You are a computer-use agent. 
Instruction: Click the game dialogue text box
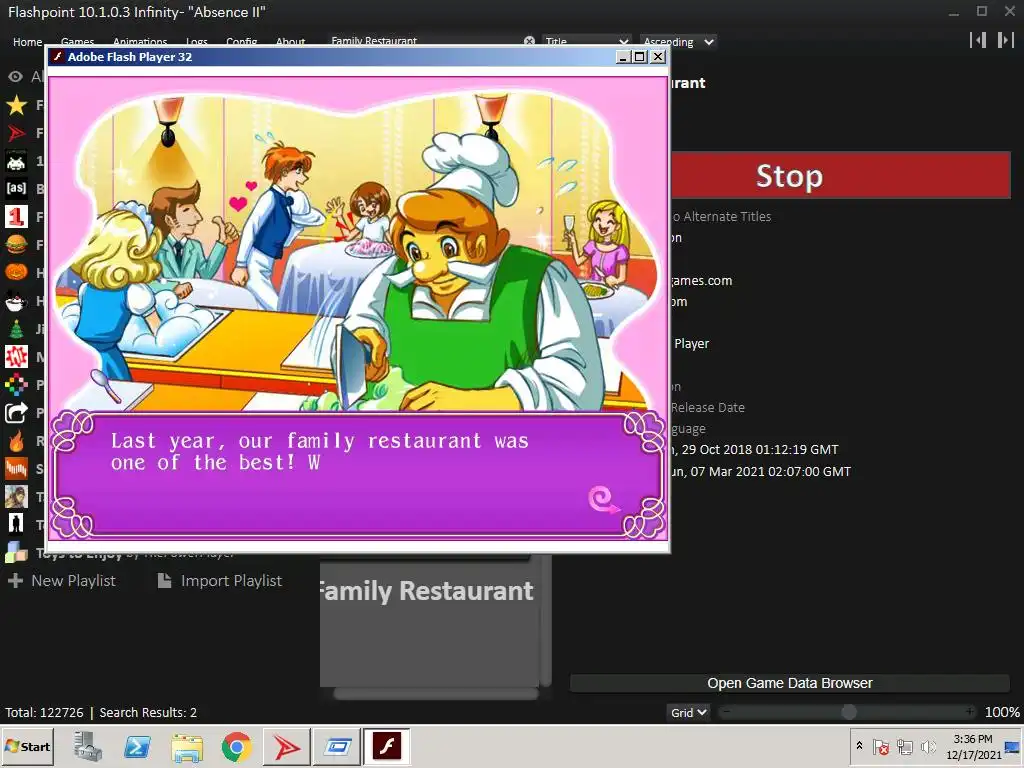(359, 475)
